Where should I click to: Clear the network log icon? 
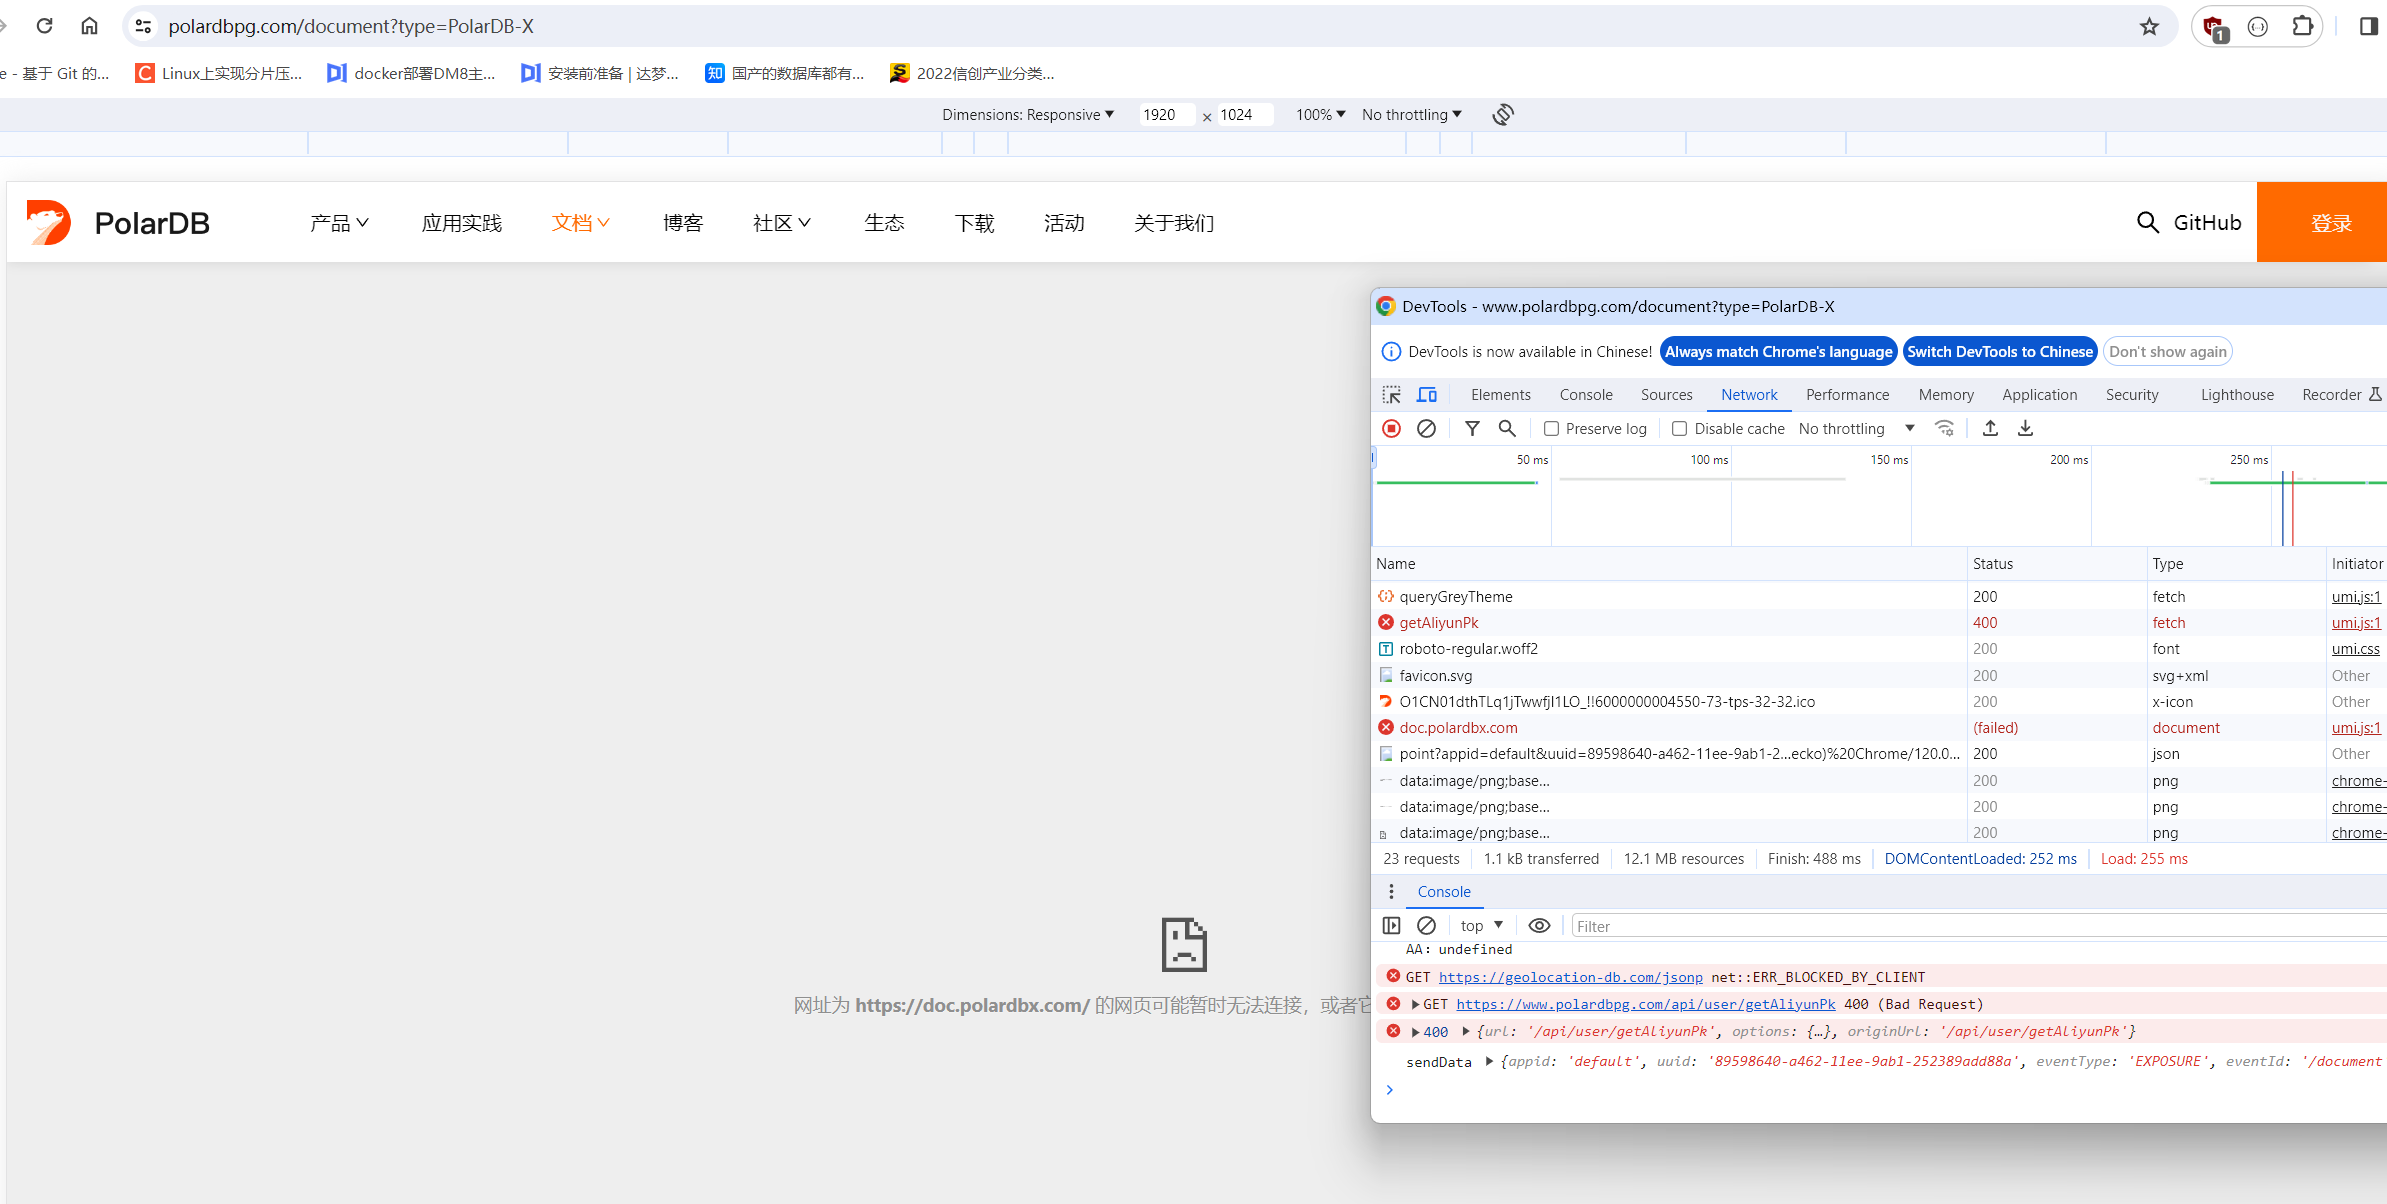tap(1427, 428)
